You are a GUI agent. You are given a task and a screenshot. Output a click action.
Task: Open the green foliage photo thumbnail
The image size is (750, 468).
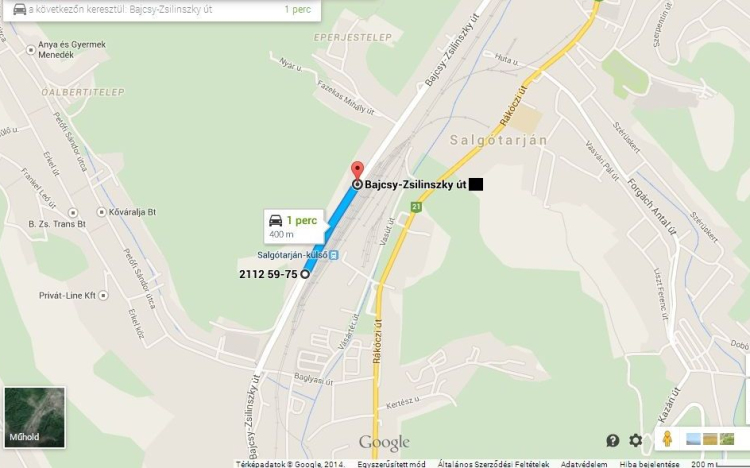tap(727, 439)
